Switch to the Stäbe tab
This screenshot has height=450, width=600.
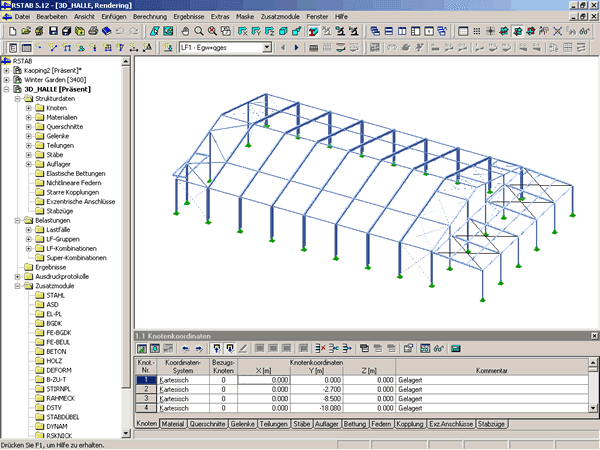pos(301,424)
